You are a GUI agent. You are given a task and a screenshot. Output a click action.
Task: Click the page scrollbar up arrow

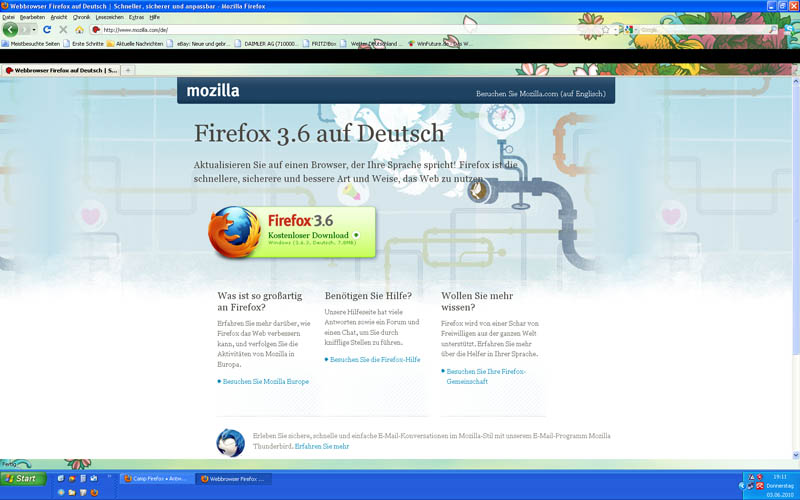point(795,82)
